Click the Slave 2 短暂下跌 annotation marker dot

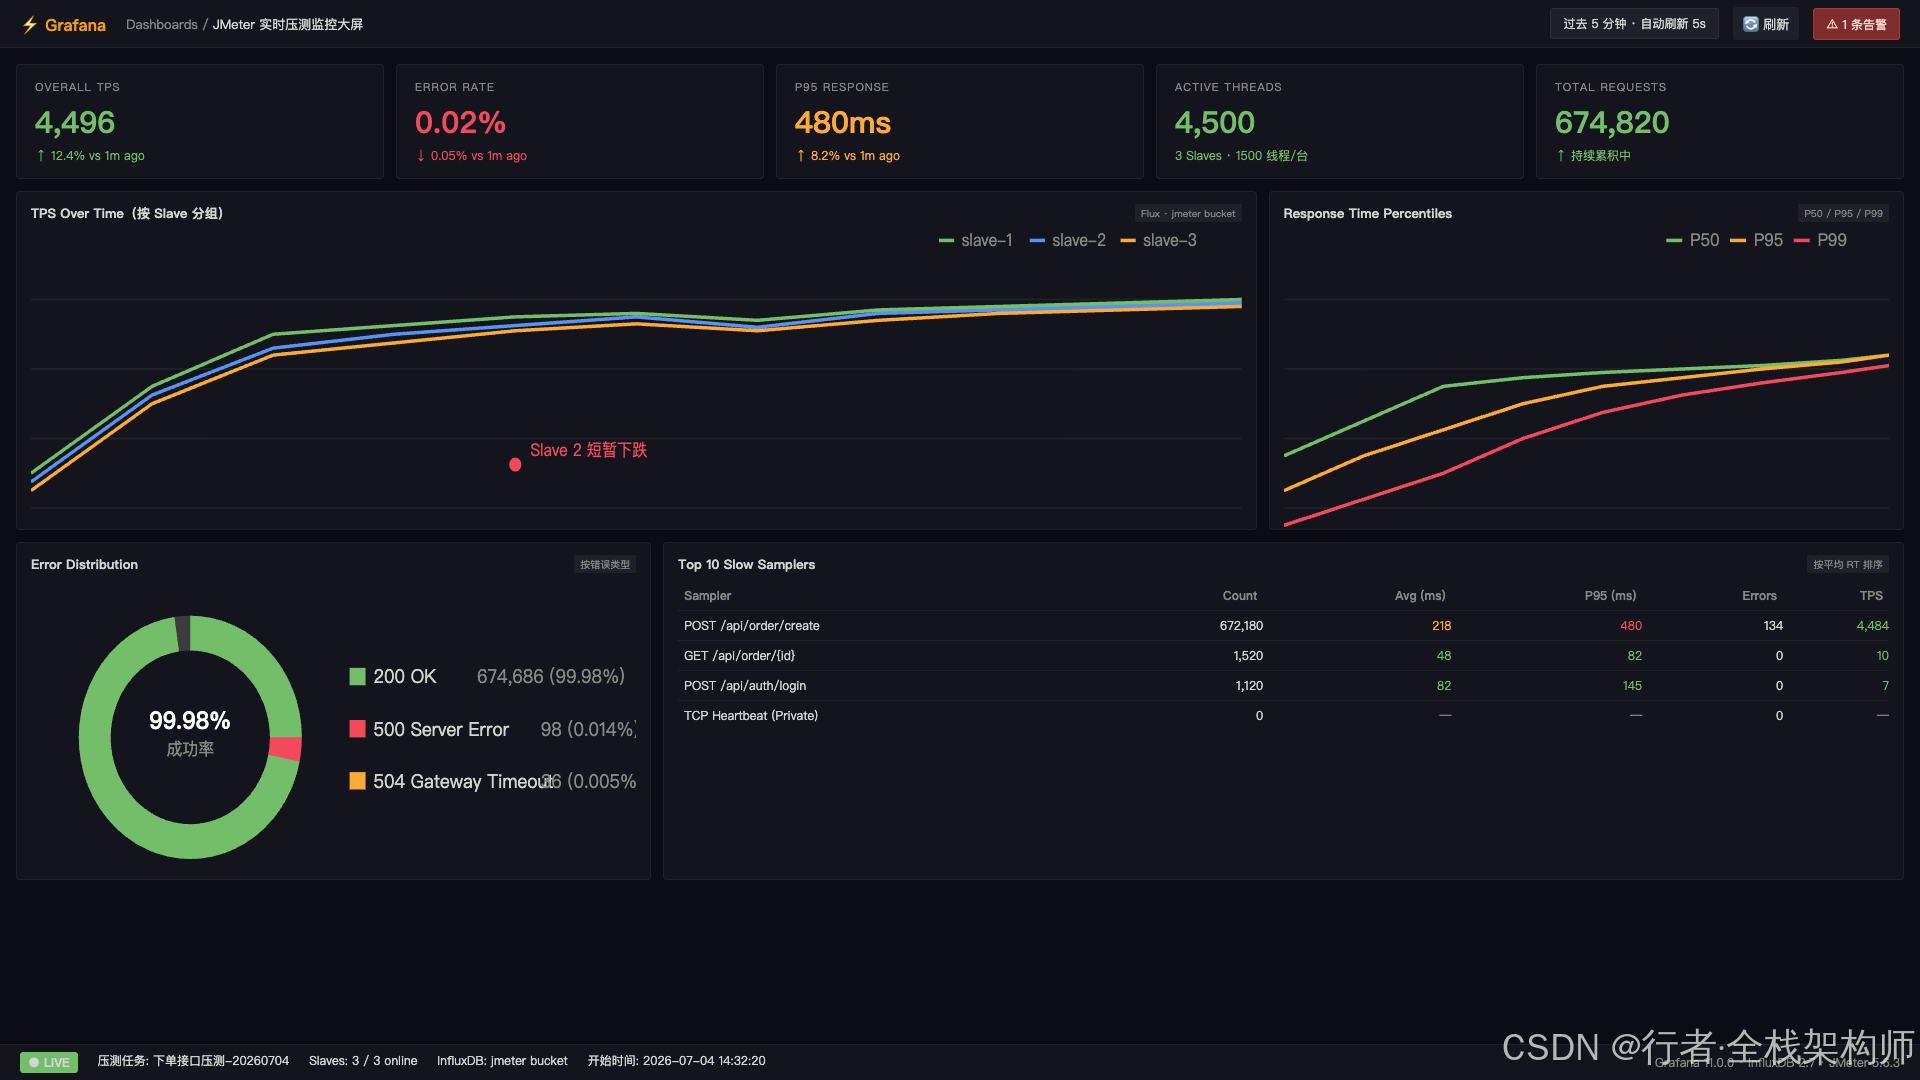515,464
